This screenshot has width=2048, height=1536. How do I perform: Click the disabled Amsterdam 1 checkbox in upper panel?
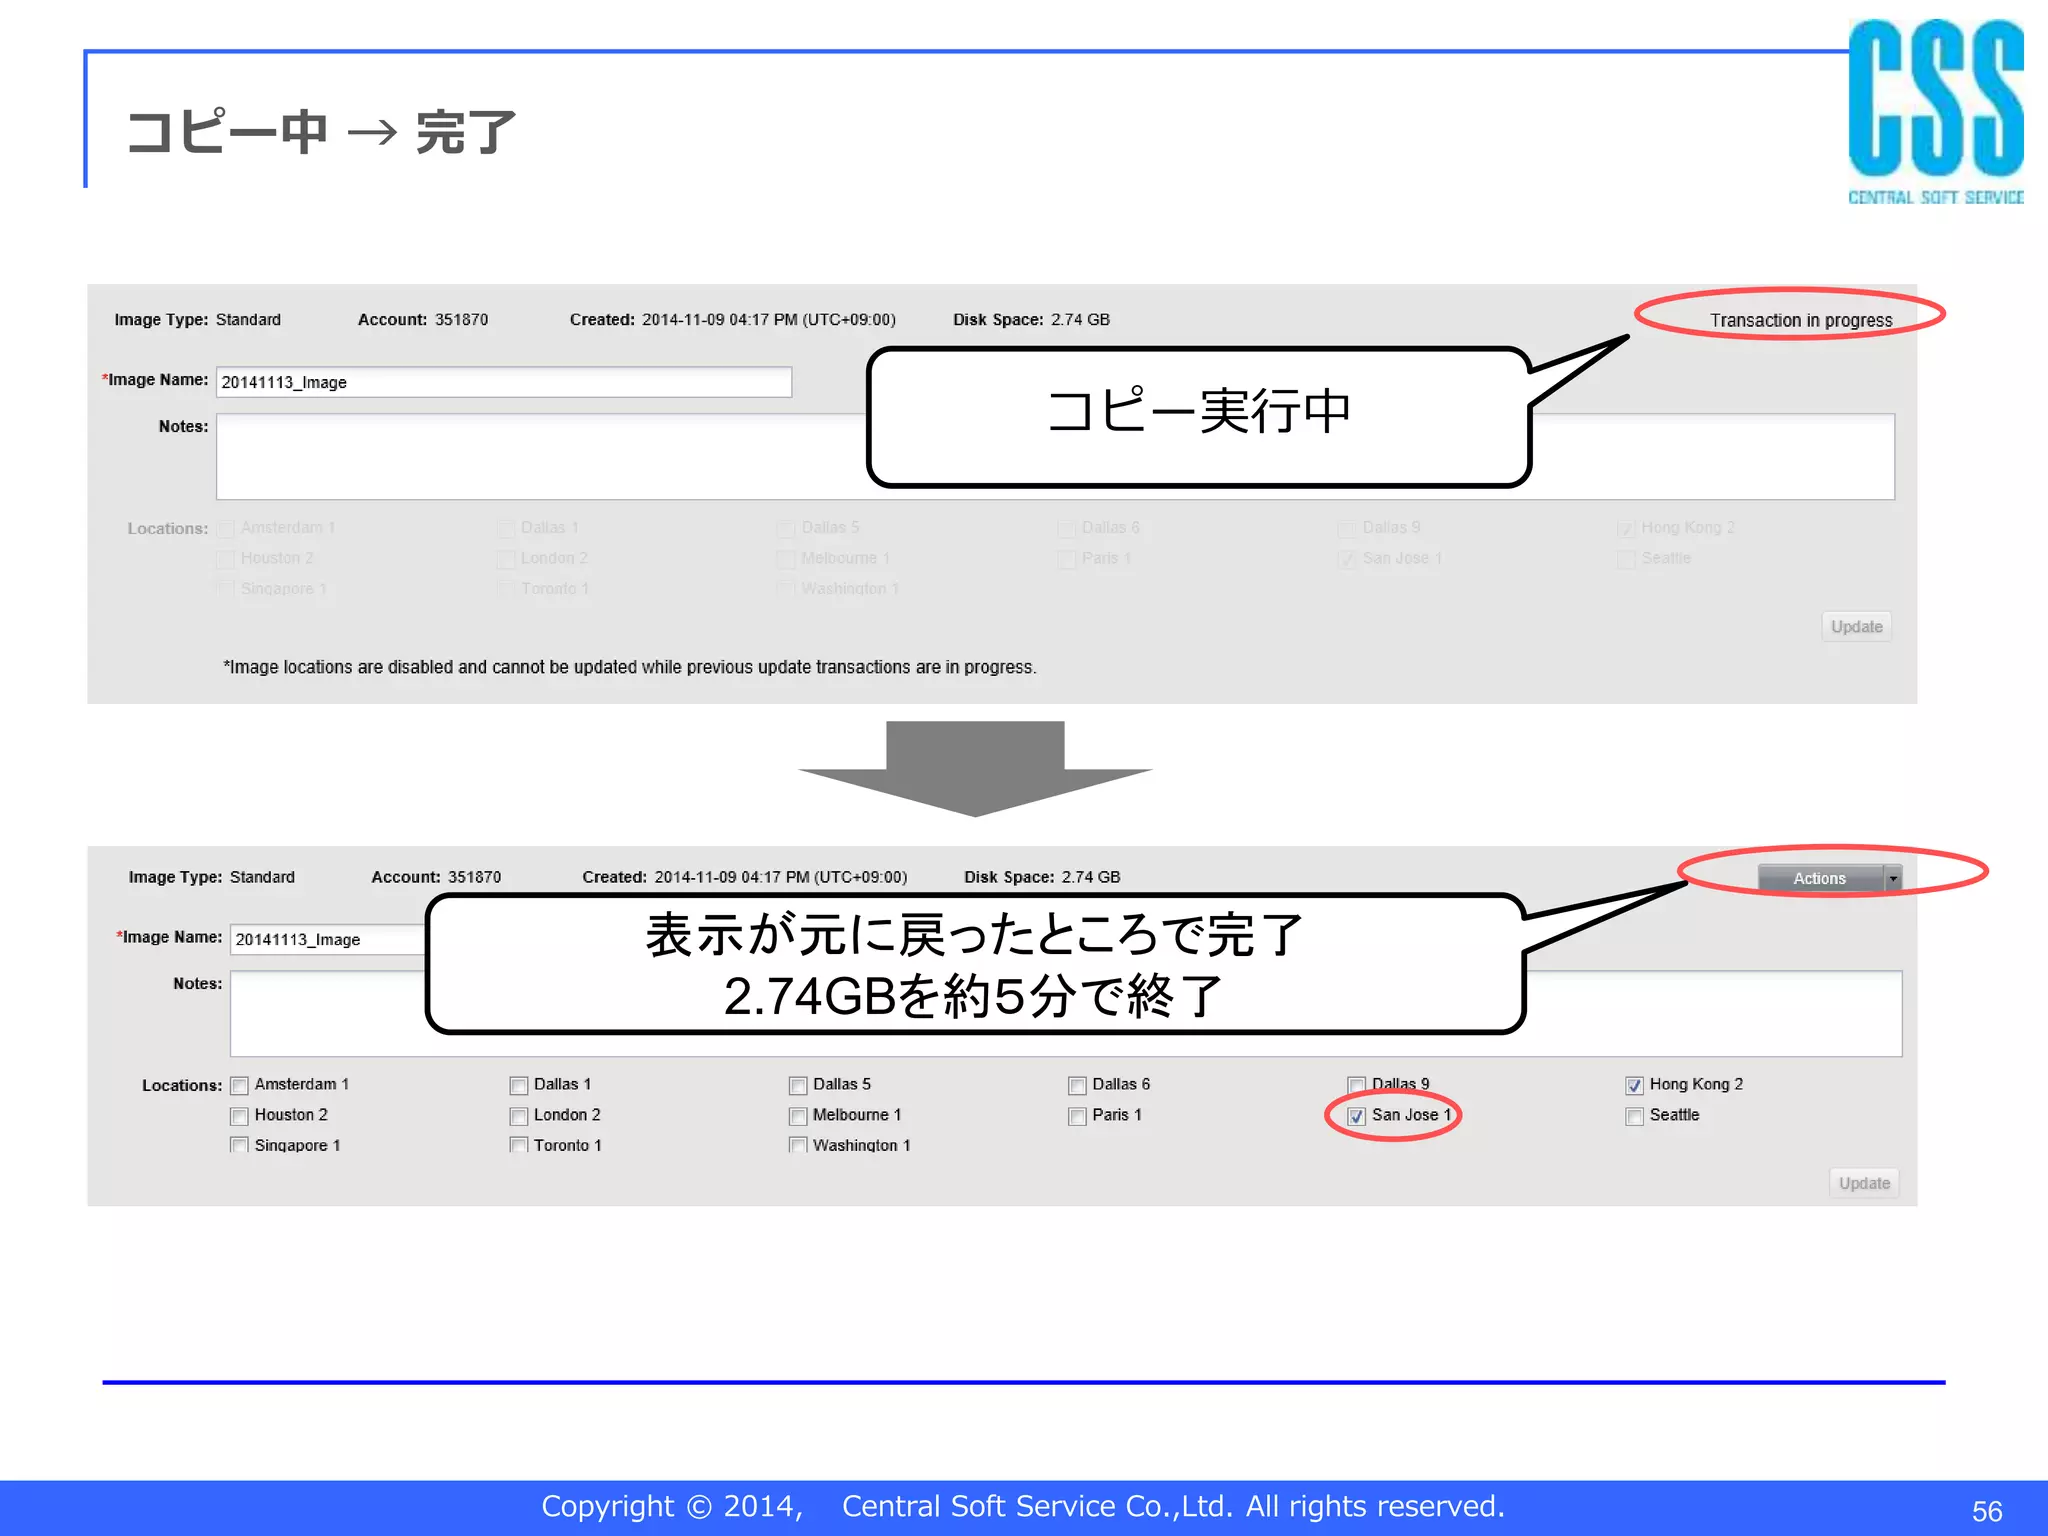click(x=226, y=529)
